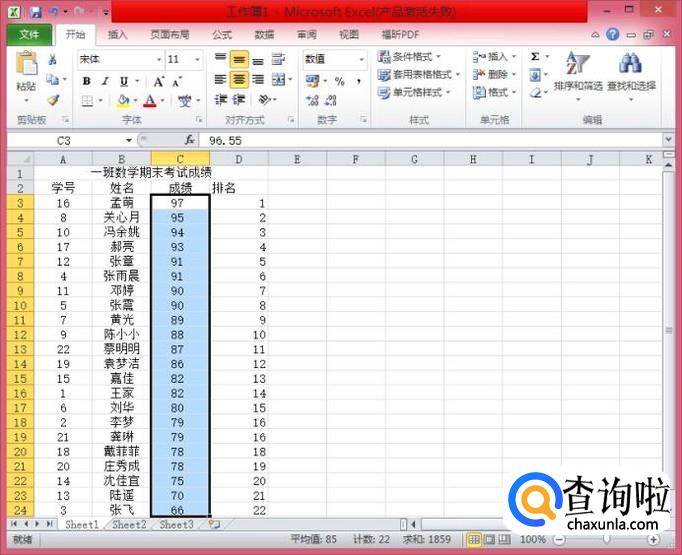Click the Clear eraser icon
Viewport: 682px width, 555px height.
coord(535,93)
